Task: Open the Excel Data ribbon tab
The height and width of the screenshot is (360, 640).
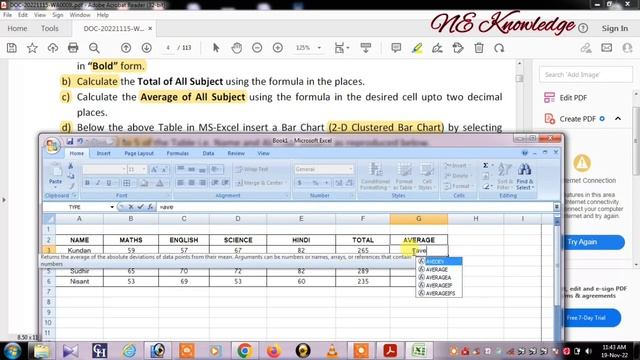Action: (x=208, y=153)
